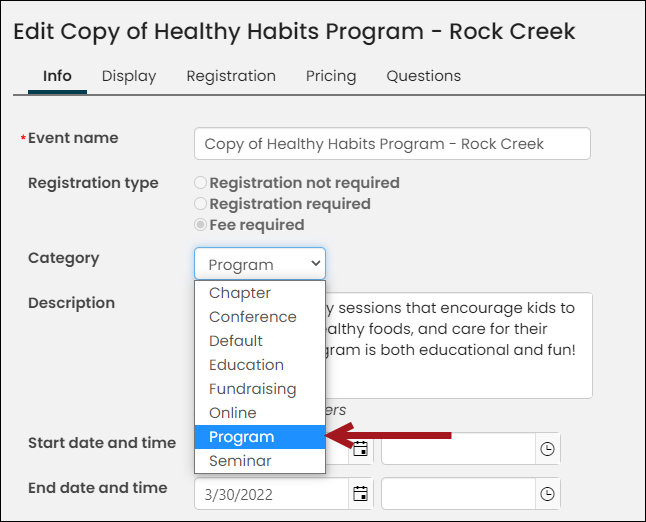Open the end time clock picker icon

(x=547, y=494)
